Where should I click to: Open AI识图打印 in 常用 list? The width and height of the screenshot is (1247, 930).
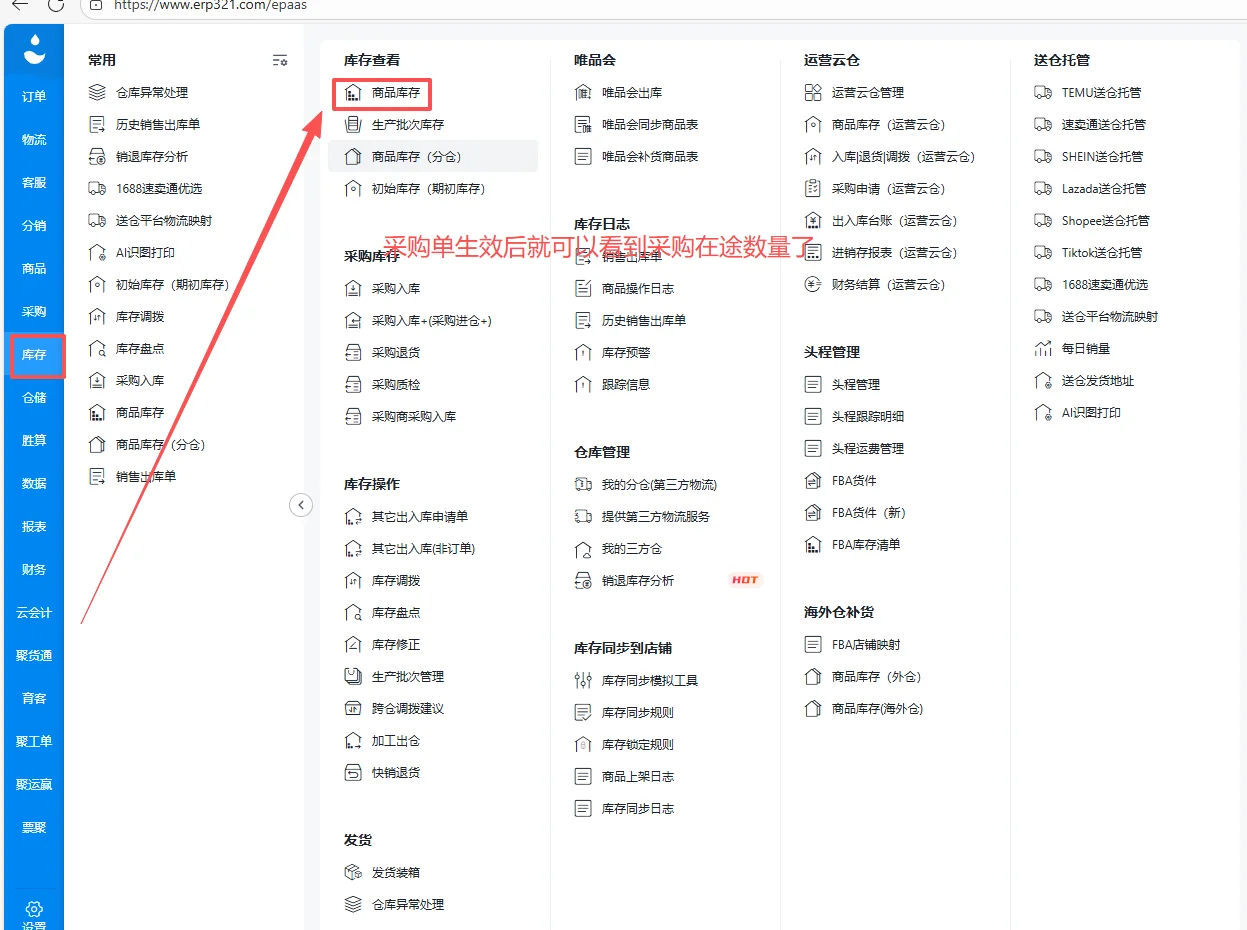[x=145, y=253]
